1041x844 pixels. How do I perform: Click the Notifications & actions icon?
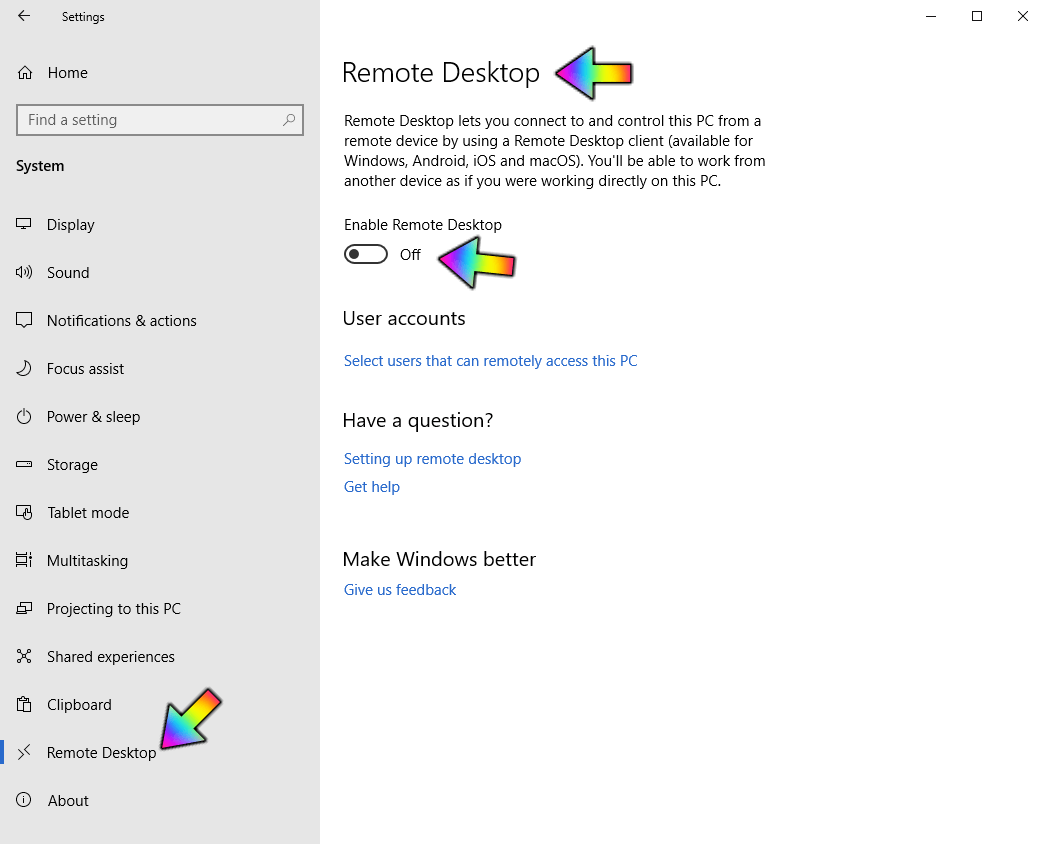point(24,320)
